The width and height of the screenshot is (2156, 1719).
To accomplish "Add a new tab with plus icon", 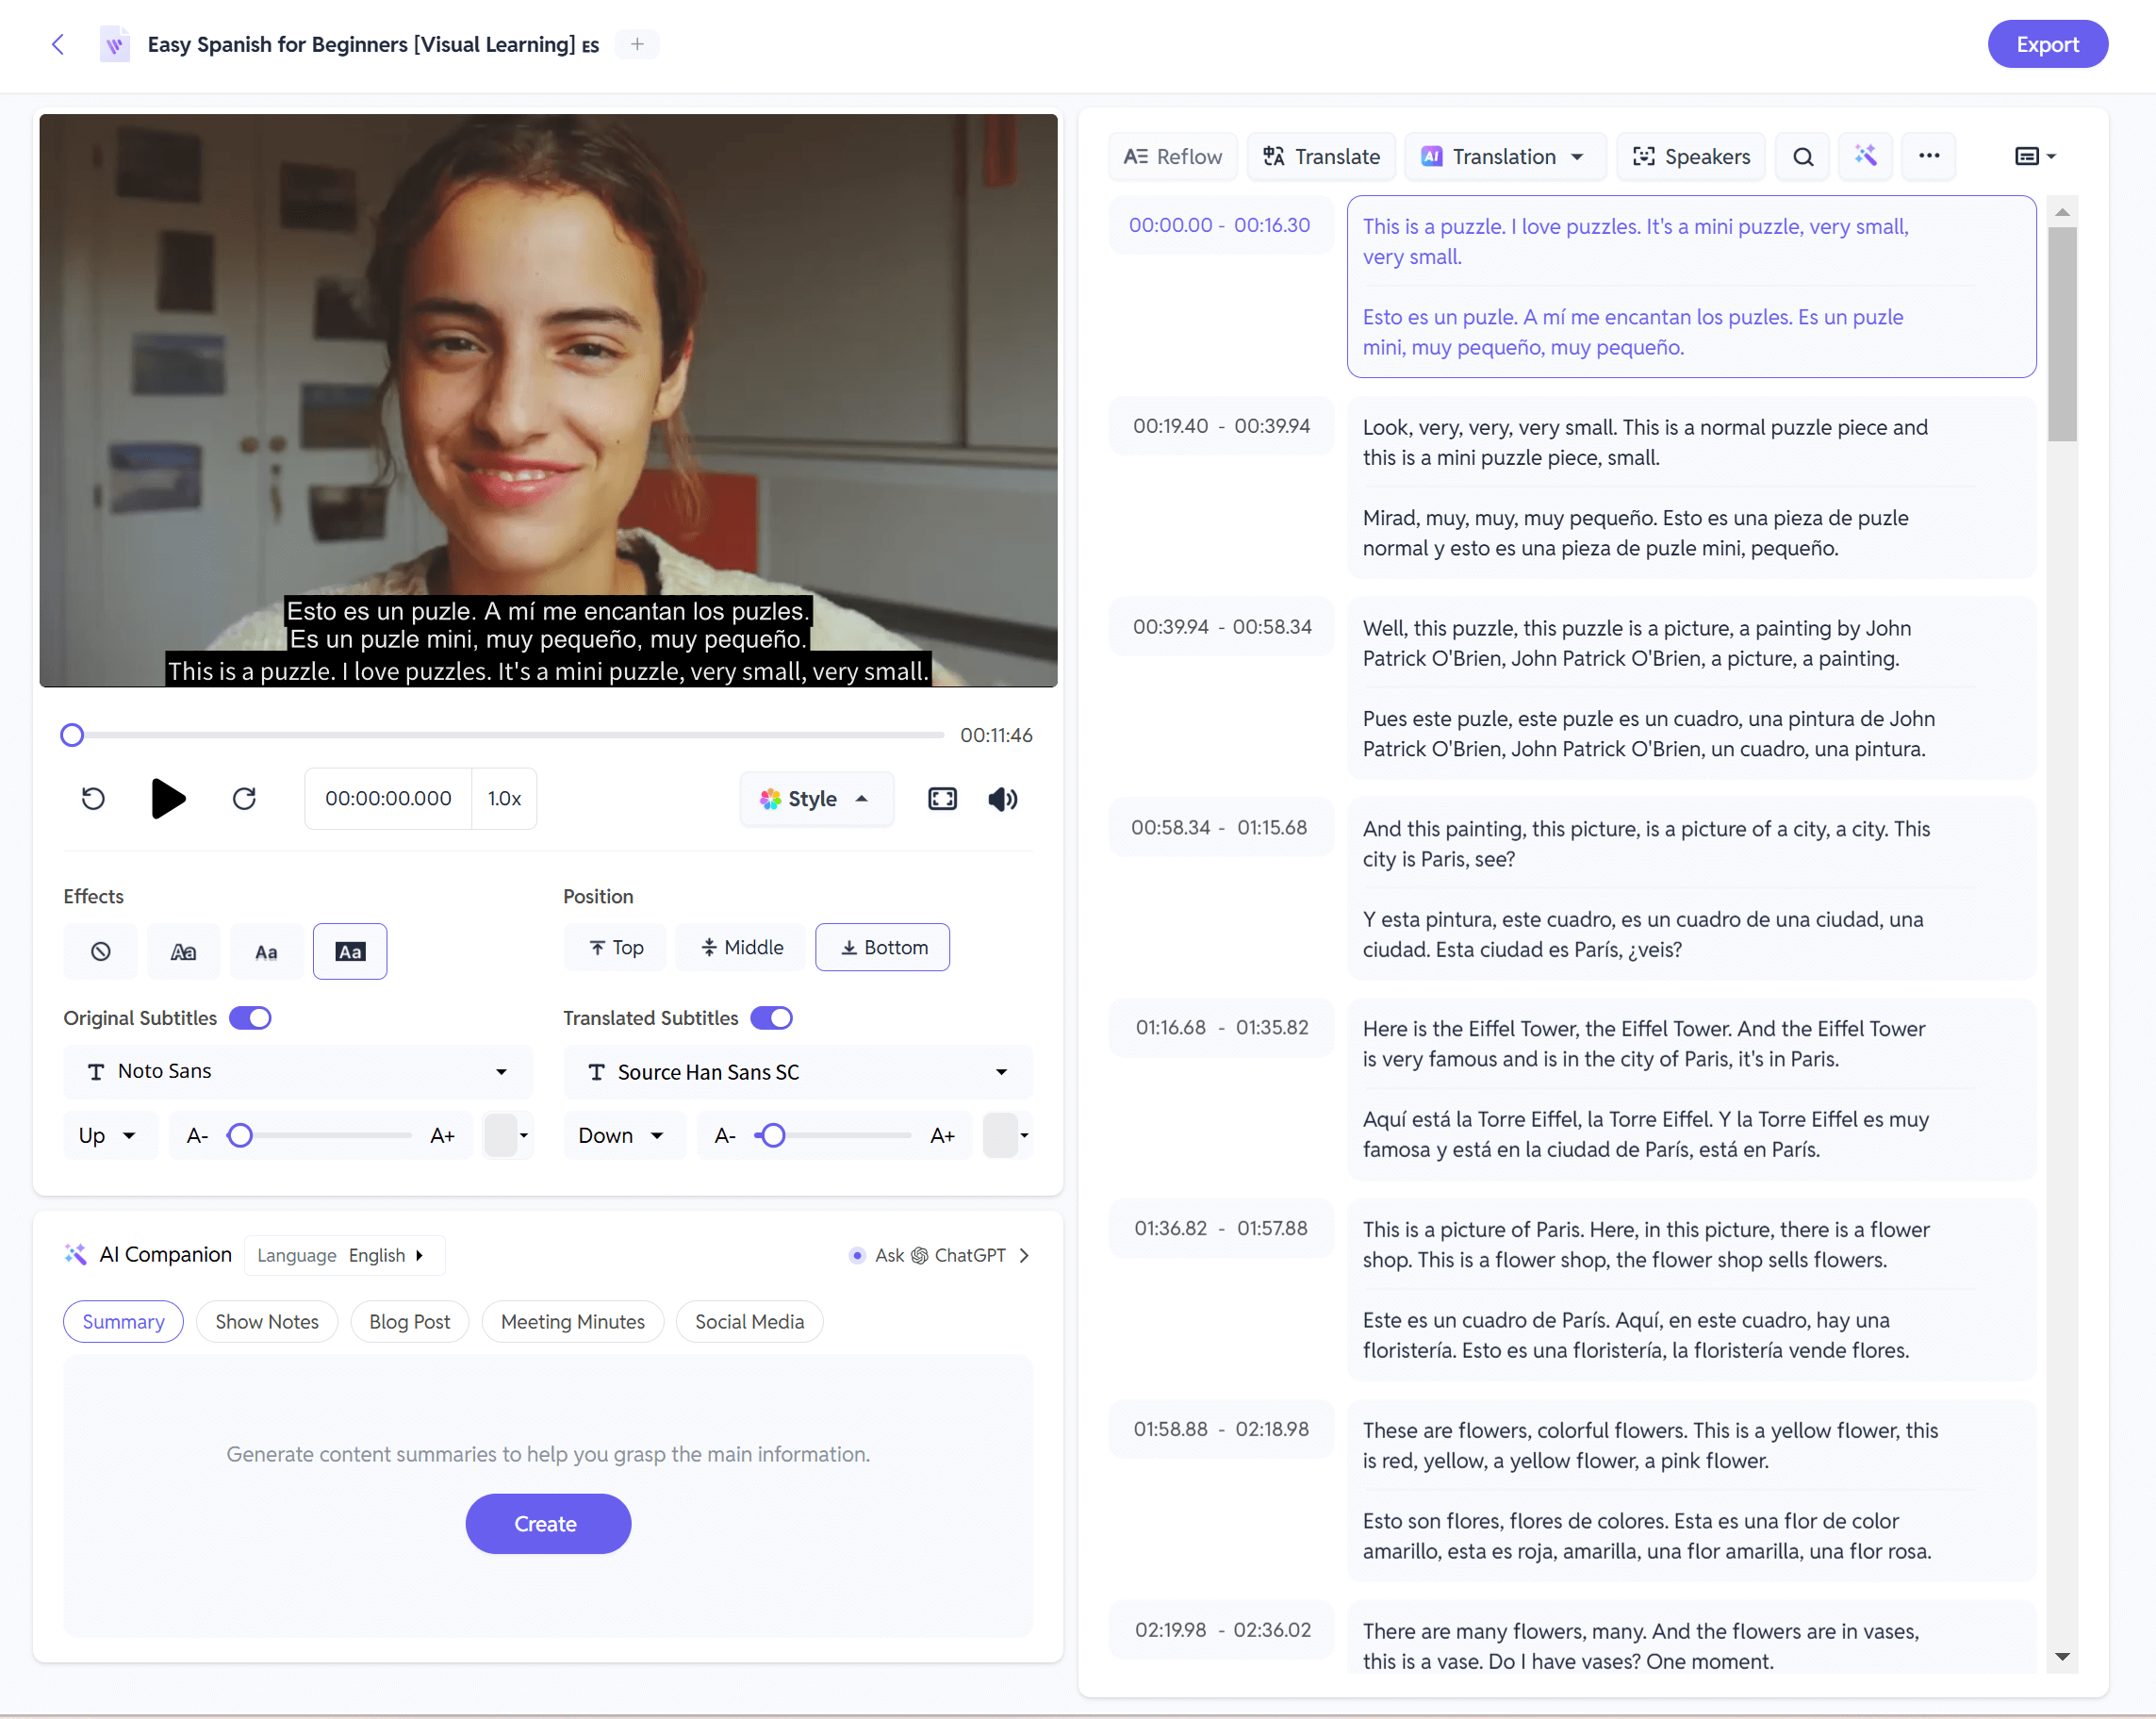I will click(x=637, y=44).
